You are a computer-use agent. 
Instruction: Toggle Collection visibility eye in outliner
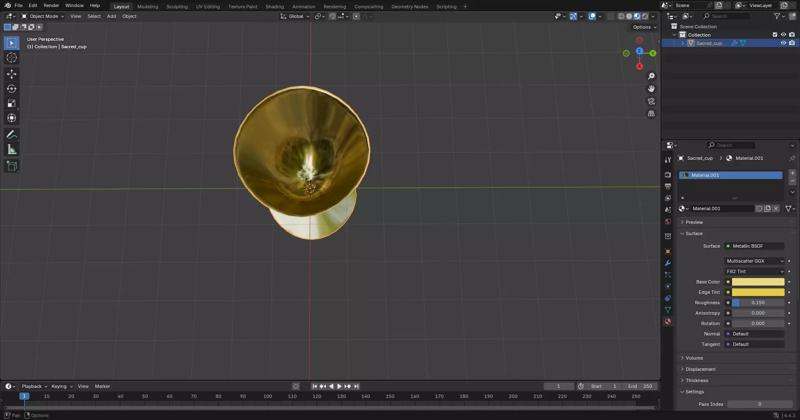coord(783,35)
